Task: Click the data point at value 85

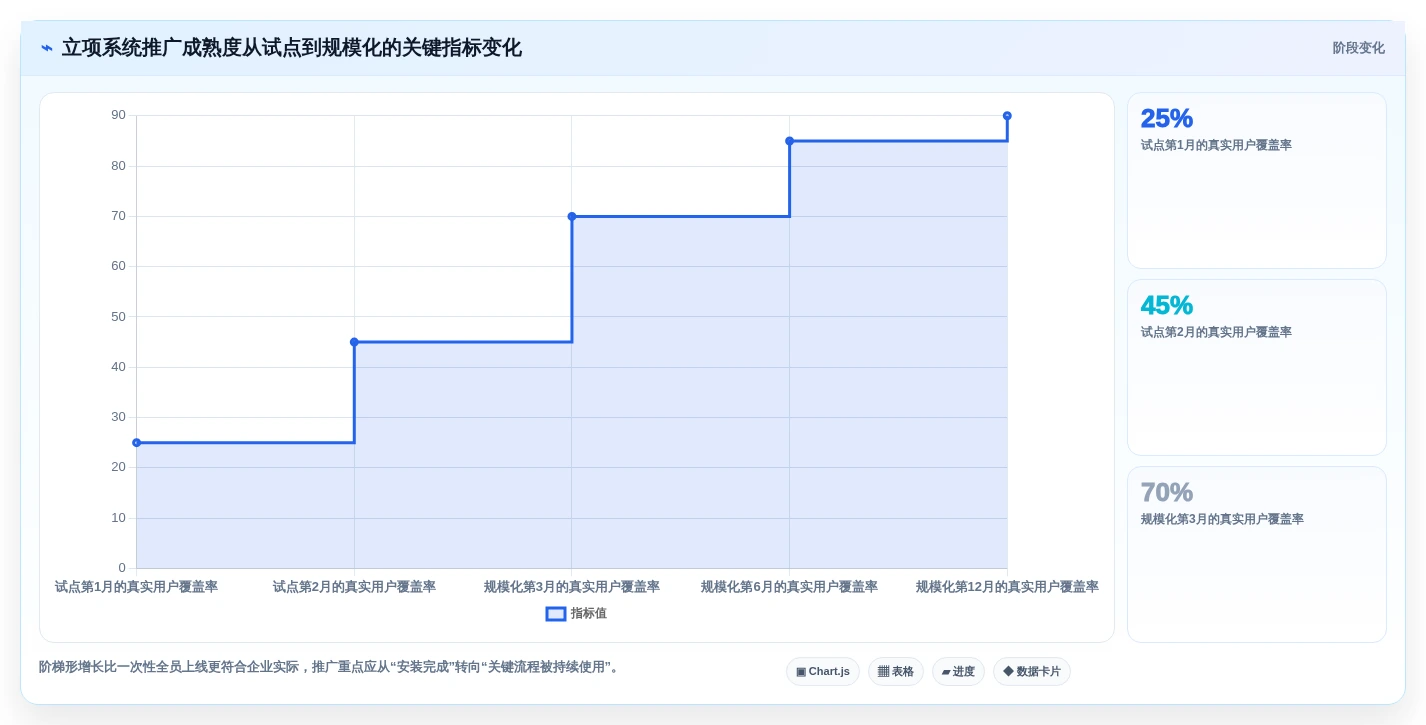Action: click(789, 141)
